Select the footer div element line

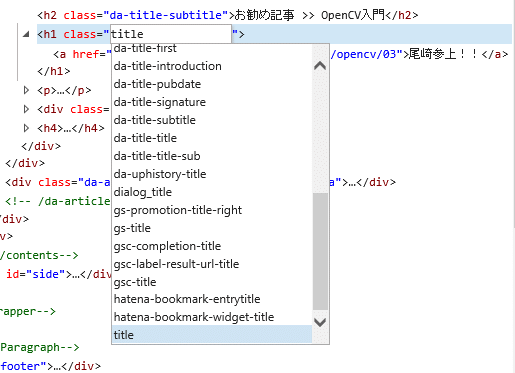click(50, 366)
